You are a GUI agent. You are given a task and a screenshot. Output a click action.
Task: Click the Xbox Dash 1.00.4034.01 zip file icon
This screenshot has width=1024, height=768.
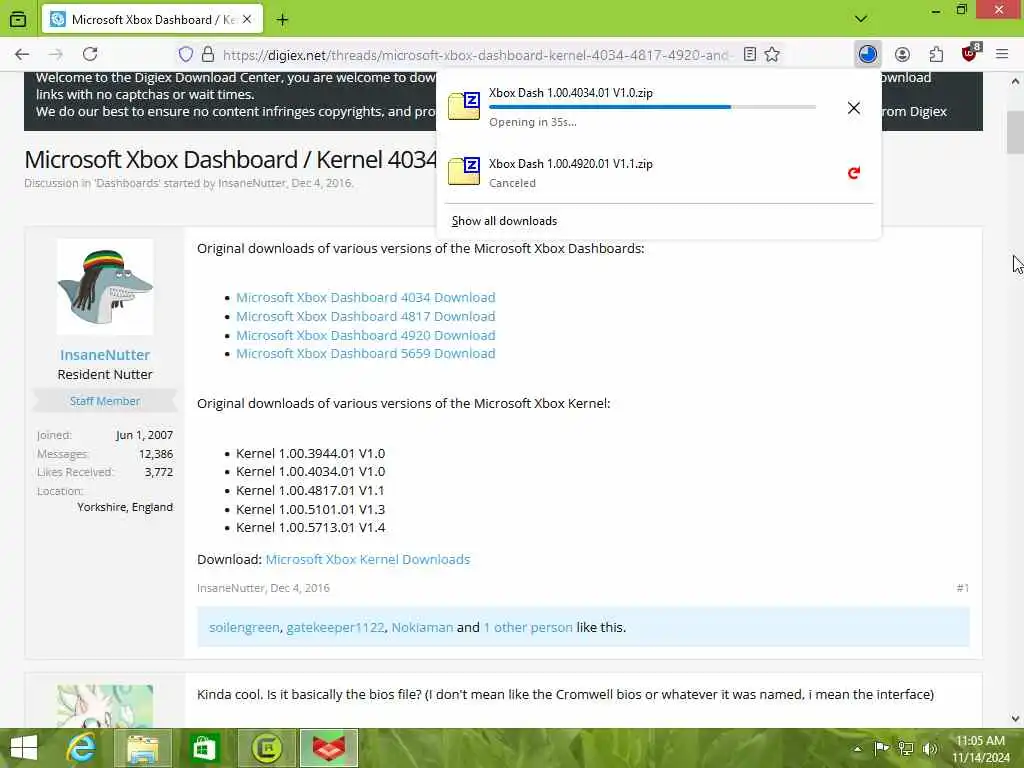(x=464, y=106)
